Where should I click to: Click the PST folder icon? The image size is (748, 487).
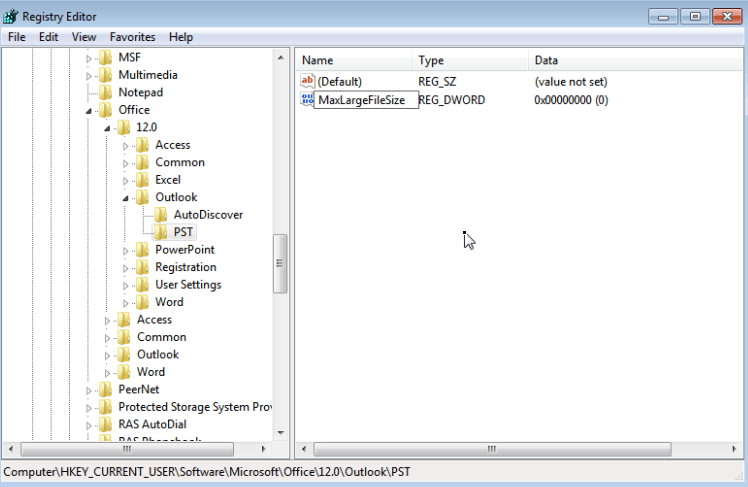pos(161,232)
